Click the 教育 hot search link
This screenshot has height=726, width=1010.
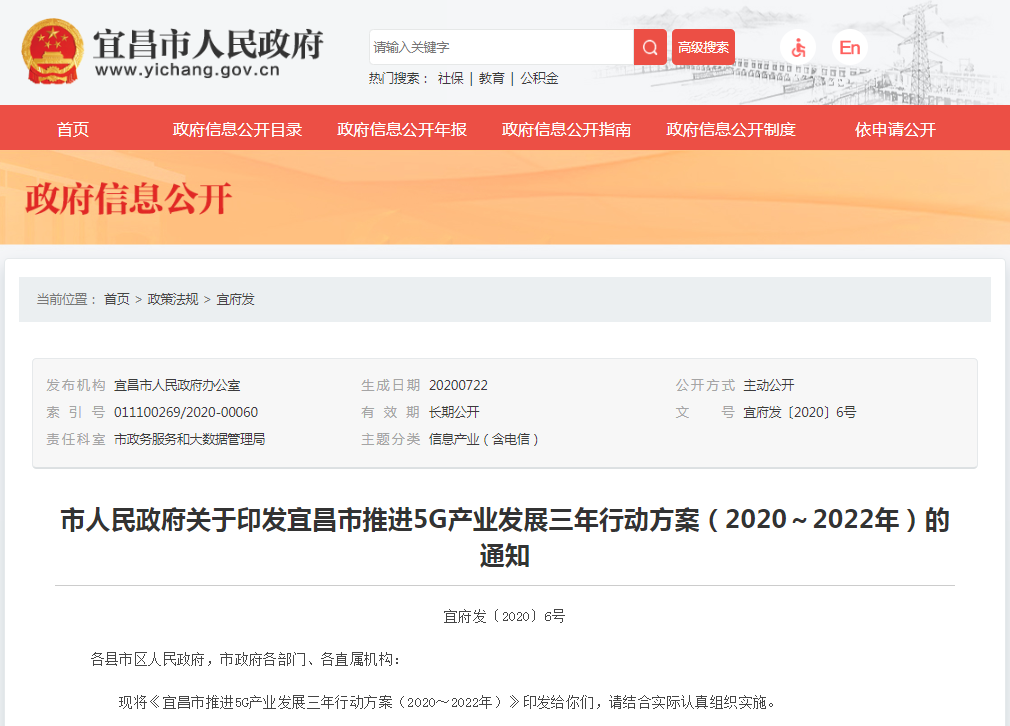491,78
